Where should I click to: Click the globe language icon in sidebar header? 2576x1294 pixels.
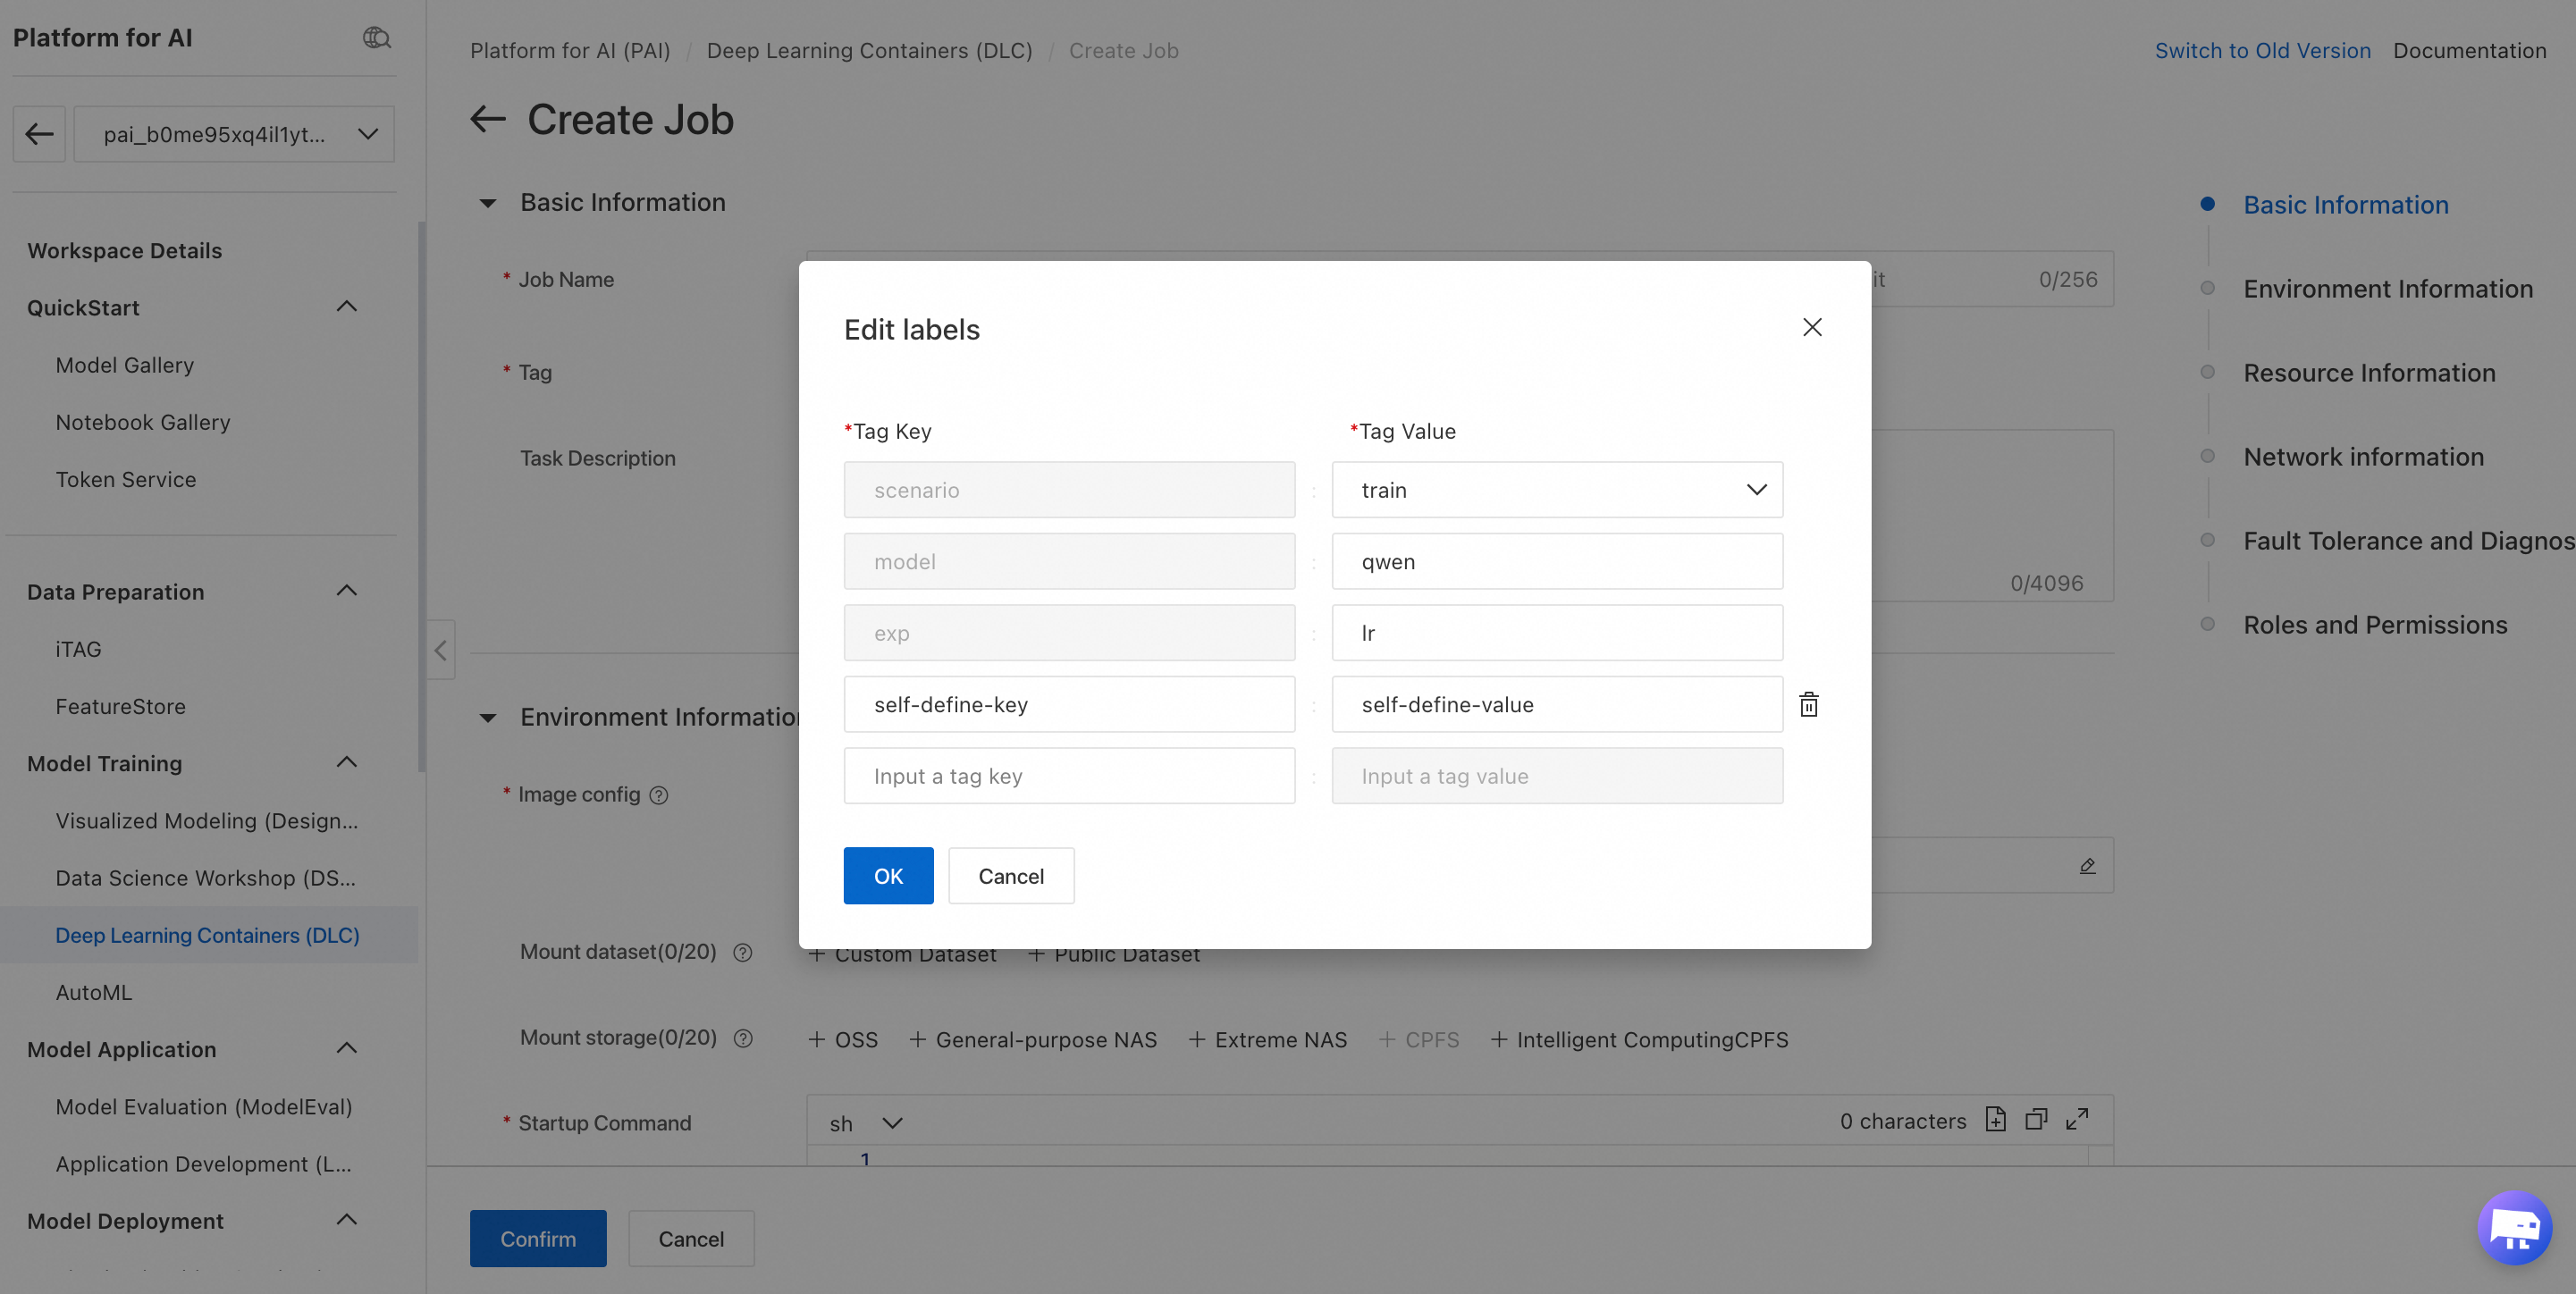pyautogui.click(x=376, y=38)
